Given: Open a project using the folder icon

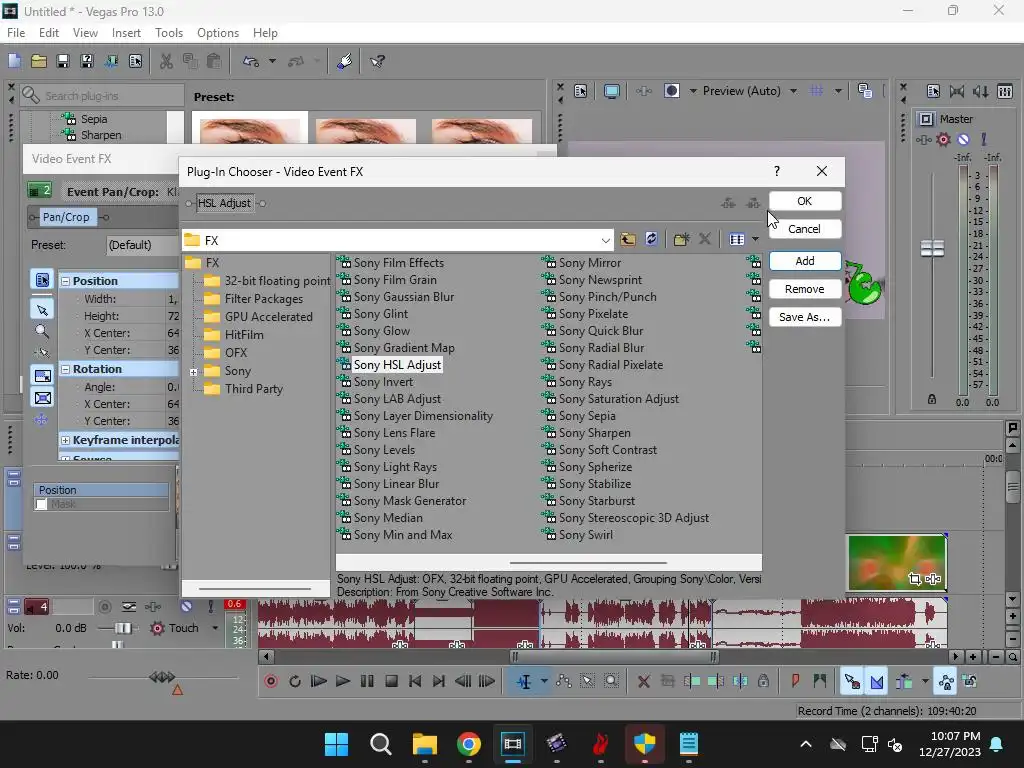Looking at the screenshot, I should pos(39,61).
